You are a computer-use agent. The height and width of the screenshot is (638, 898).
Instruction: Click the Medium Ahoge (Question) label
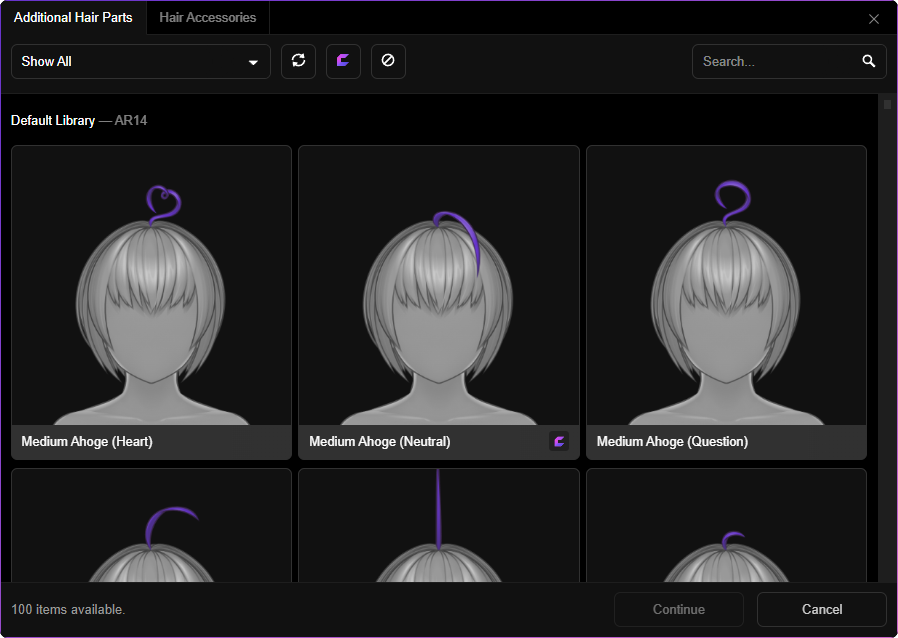tap(672, 442)
